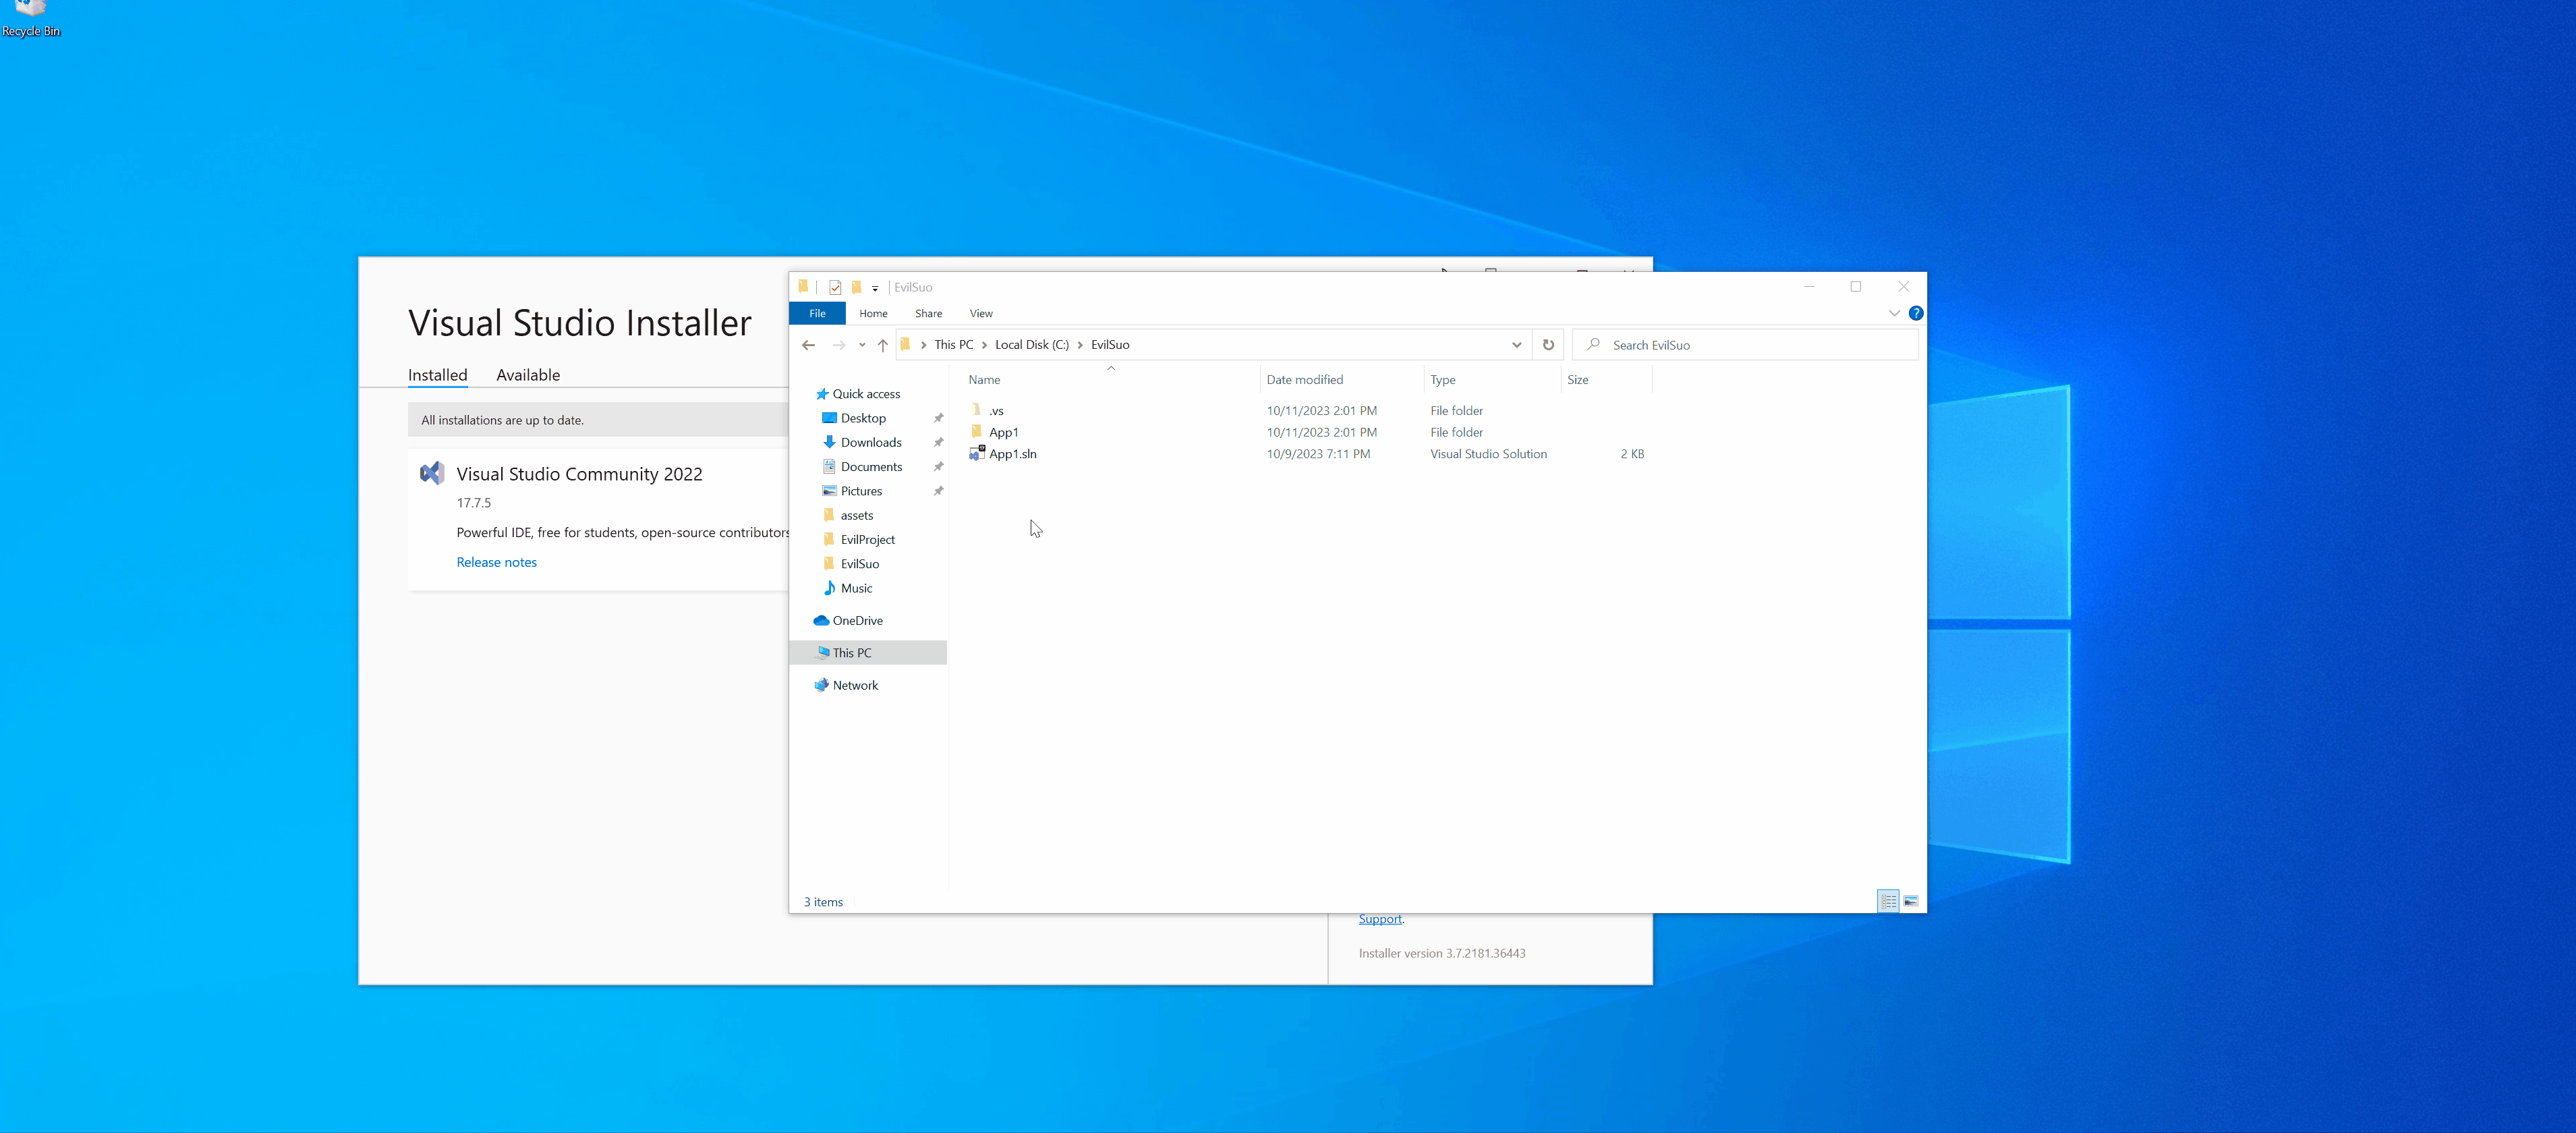This screenshot has height=1133, width=2576.
Task: Open the address bar history dropdown
Action: (x=1516, y=345)
